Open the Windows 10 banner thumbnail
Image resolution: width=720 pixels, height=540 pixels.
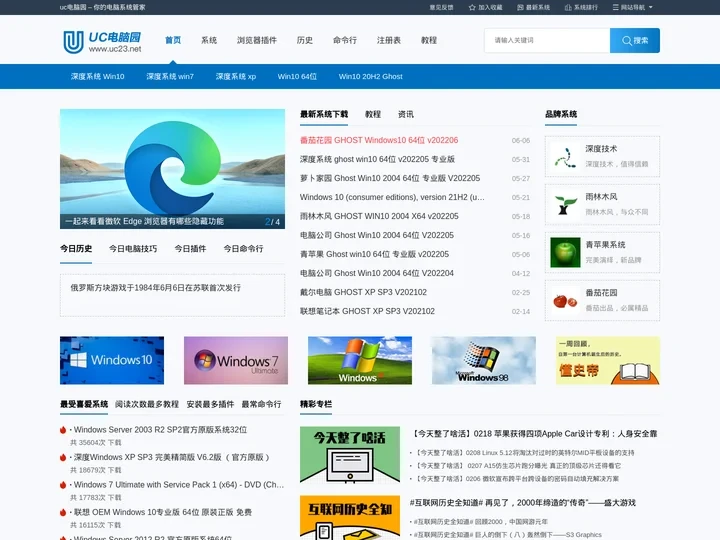pyautogui.click(x=112, y=360)
